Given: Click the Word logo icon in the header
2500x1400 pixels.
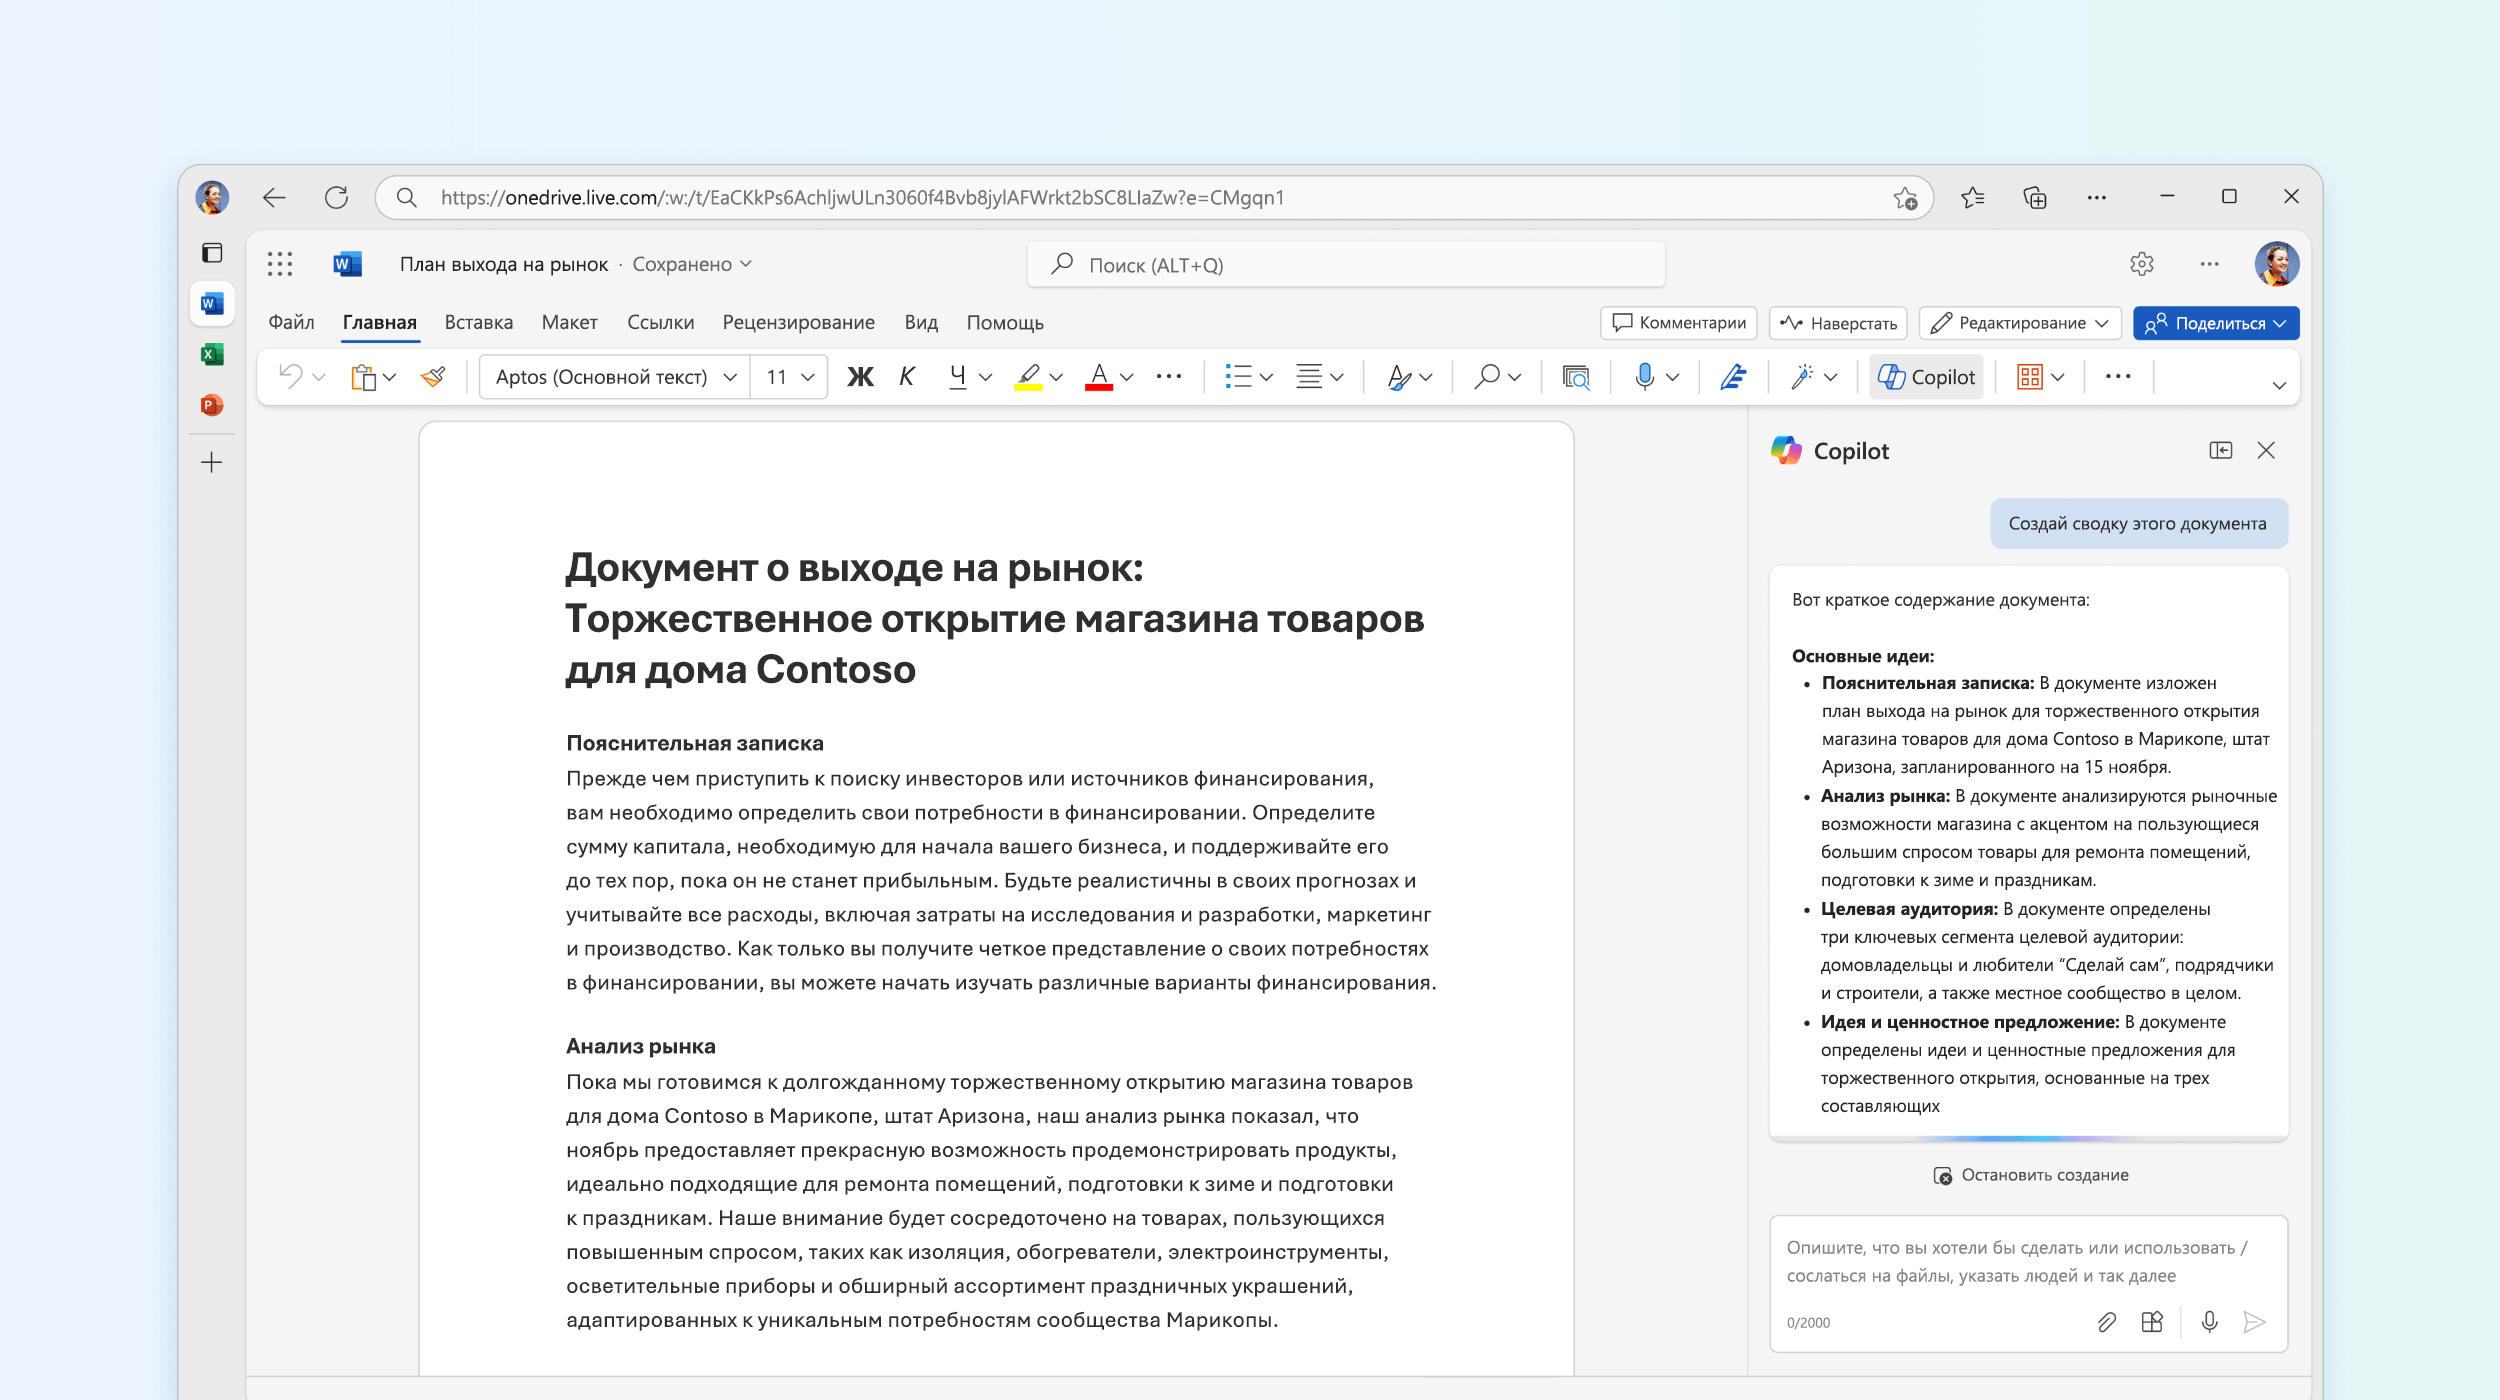Looking at the screenshot, I should pos(347,264).
